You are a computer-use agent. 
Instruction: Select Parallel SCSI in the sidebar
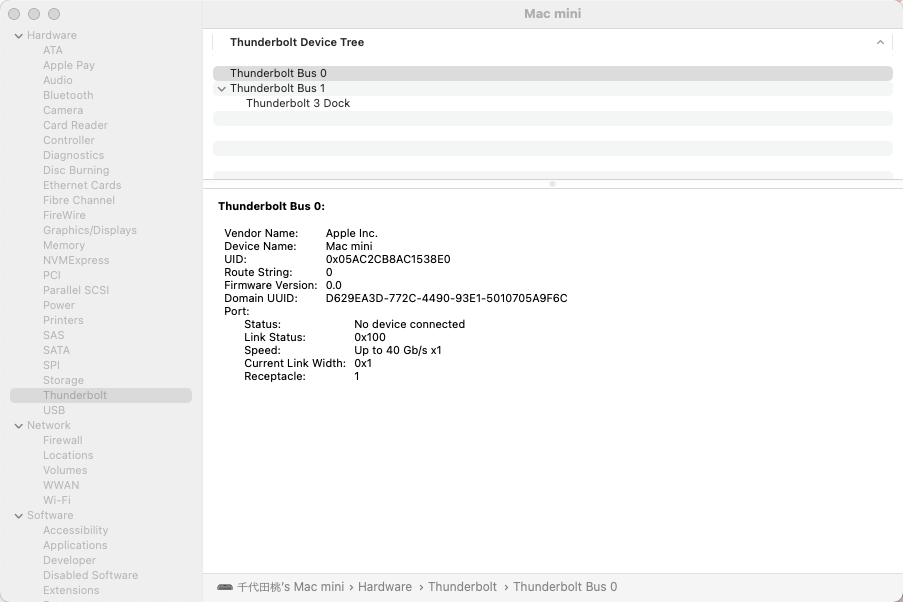tap(75, 290)
